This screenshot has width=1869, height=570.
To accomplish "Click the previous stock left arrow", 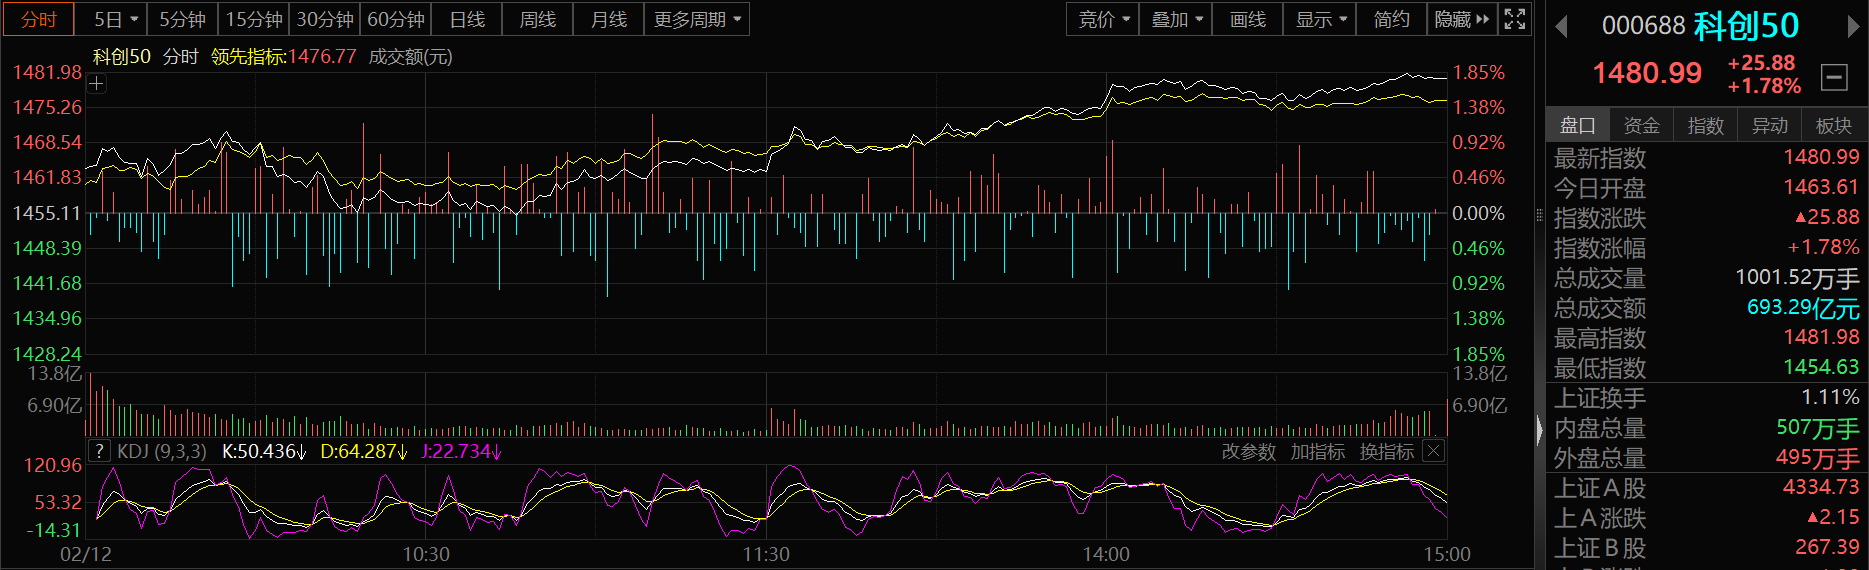I will [x=1561, y=27].
